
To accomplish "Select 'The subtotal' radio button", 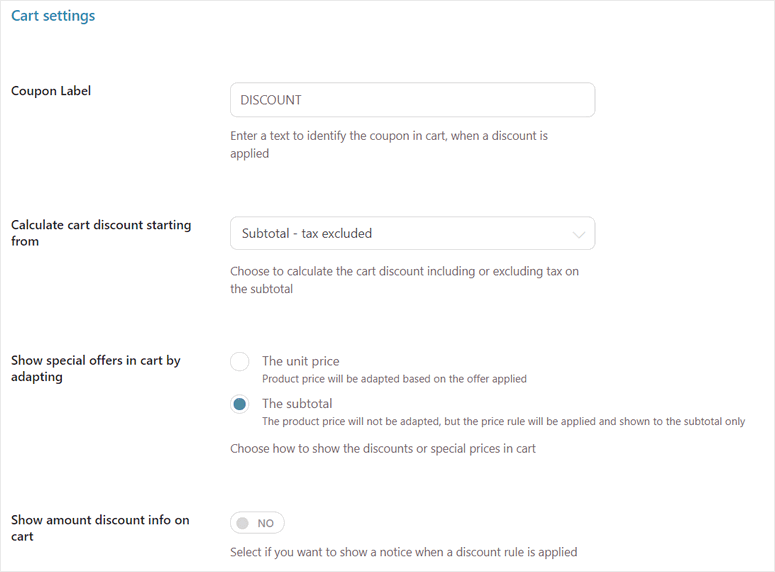I will 240,405.
